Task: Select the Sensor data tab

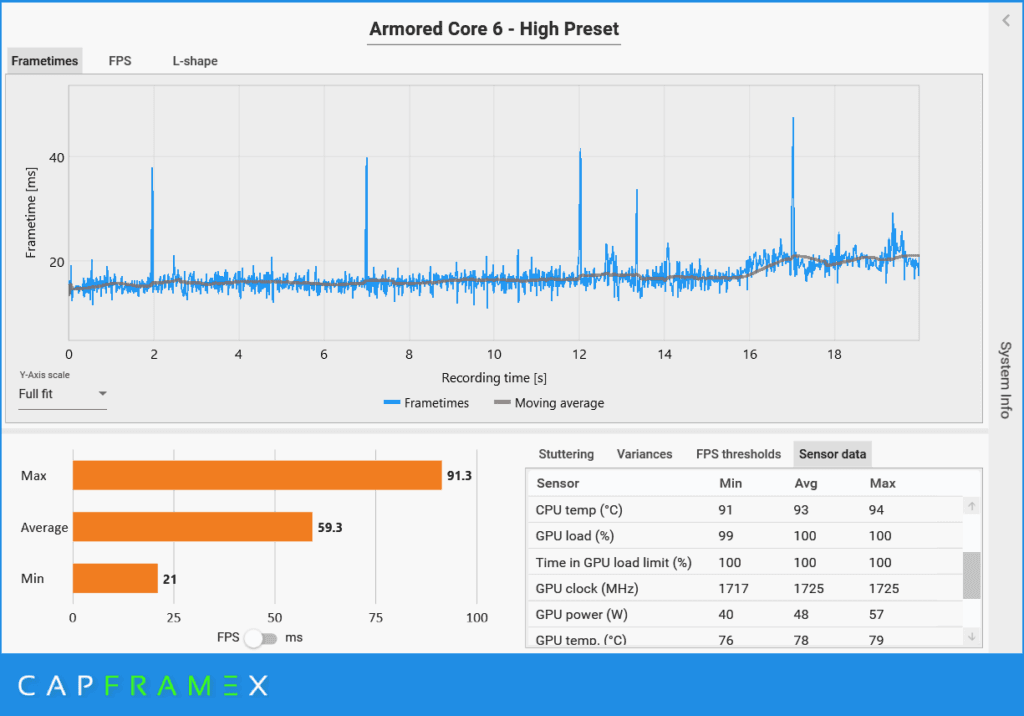Action: (832, 454)
